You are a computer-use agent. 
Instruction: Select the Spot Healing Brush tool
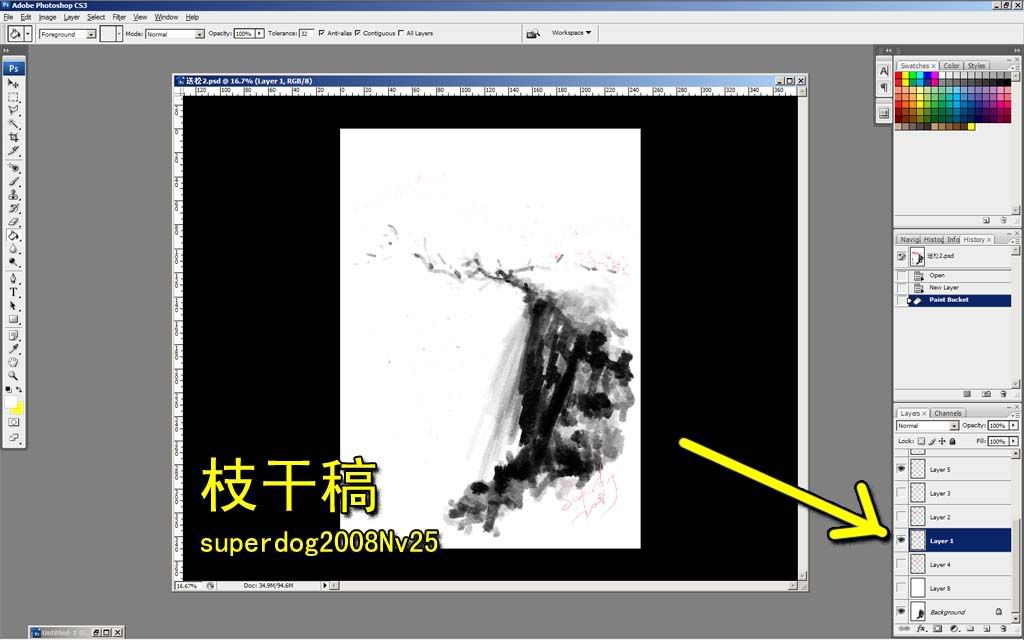13,168
